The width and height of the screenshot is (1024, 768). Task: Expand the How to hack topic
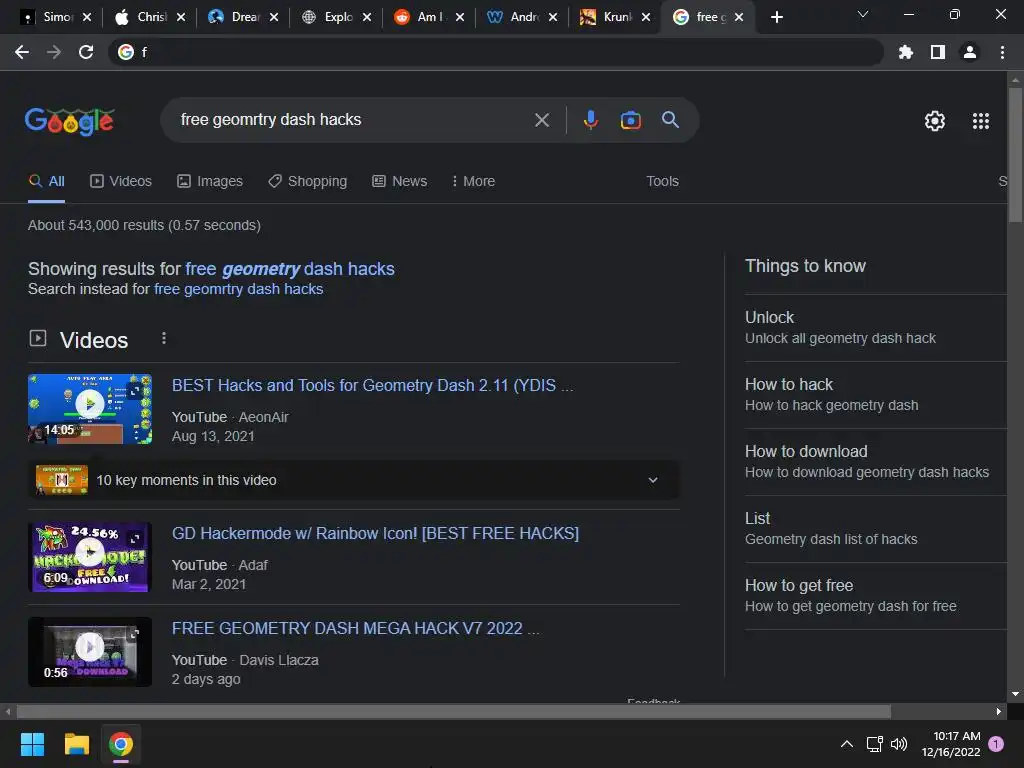(875, 394)
